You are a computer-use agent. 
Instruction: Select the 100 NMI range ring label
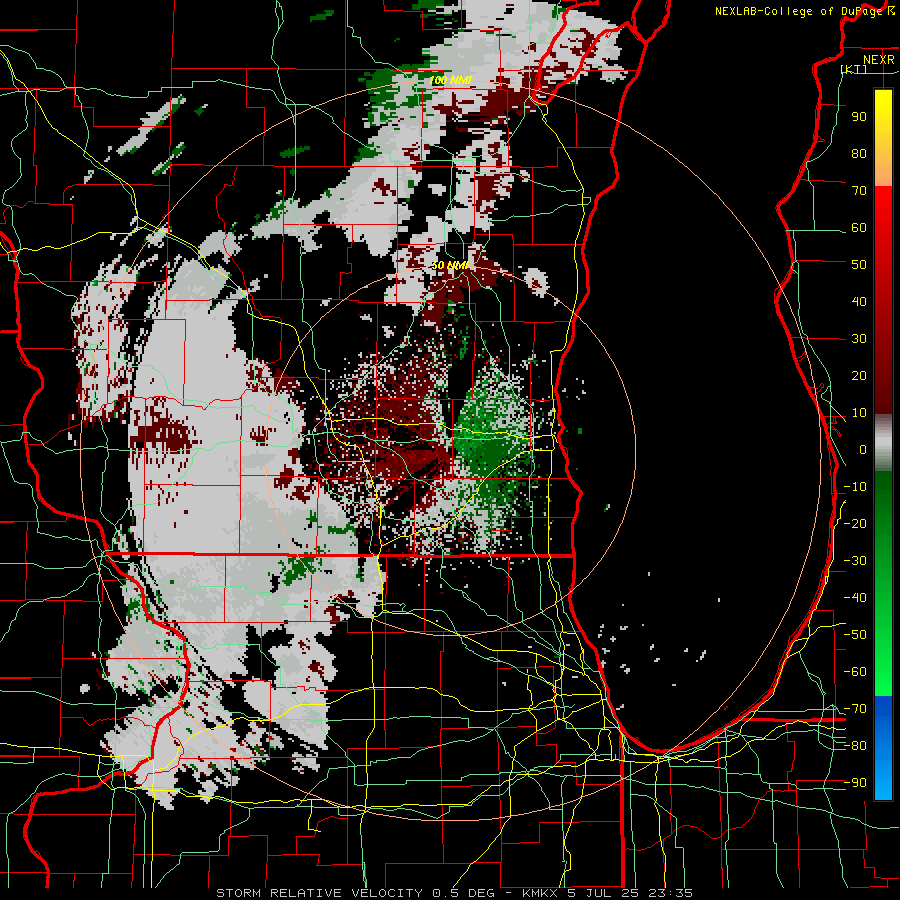[450, 80]
